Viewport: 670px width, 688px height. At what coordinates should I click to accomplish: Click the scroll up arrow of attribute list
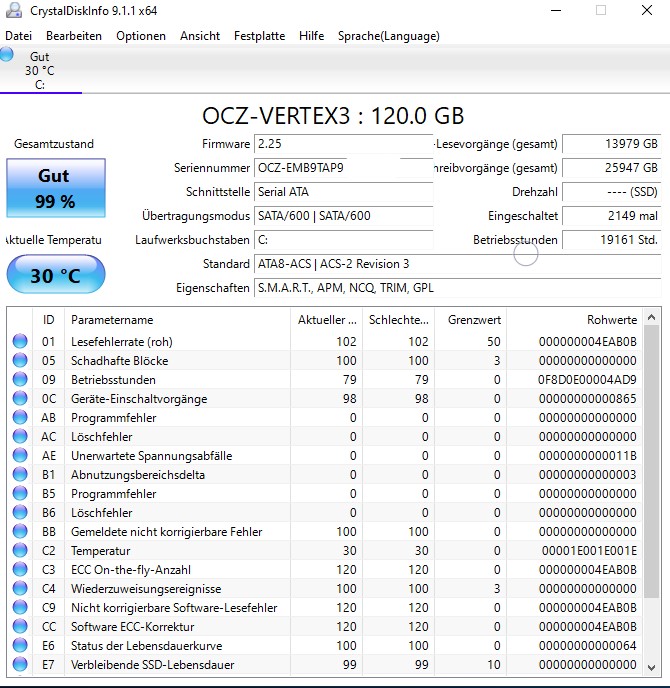652,317
